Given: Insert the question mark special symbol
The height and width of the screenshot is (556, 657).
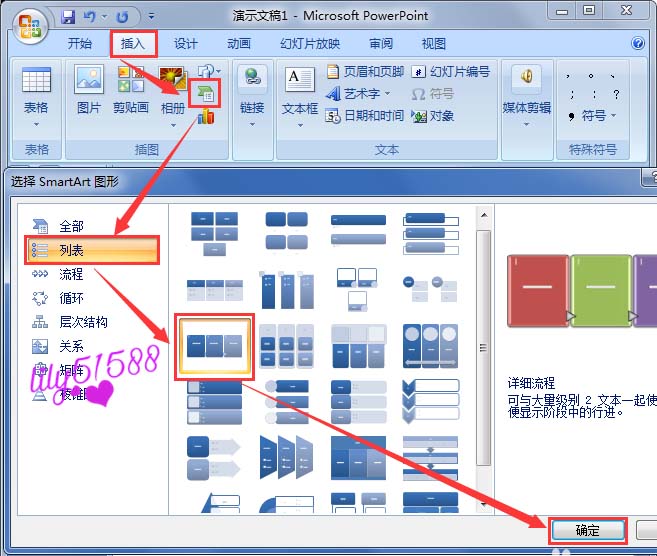Looking at the screenshot, I should click(x=616, y=94).
